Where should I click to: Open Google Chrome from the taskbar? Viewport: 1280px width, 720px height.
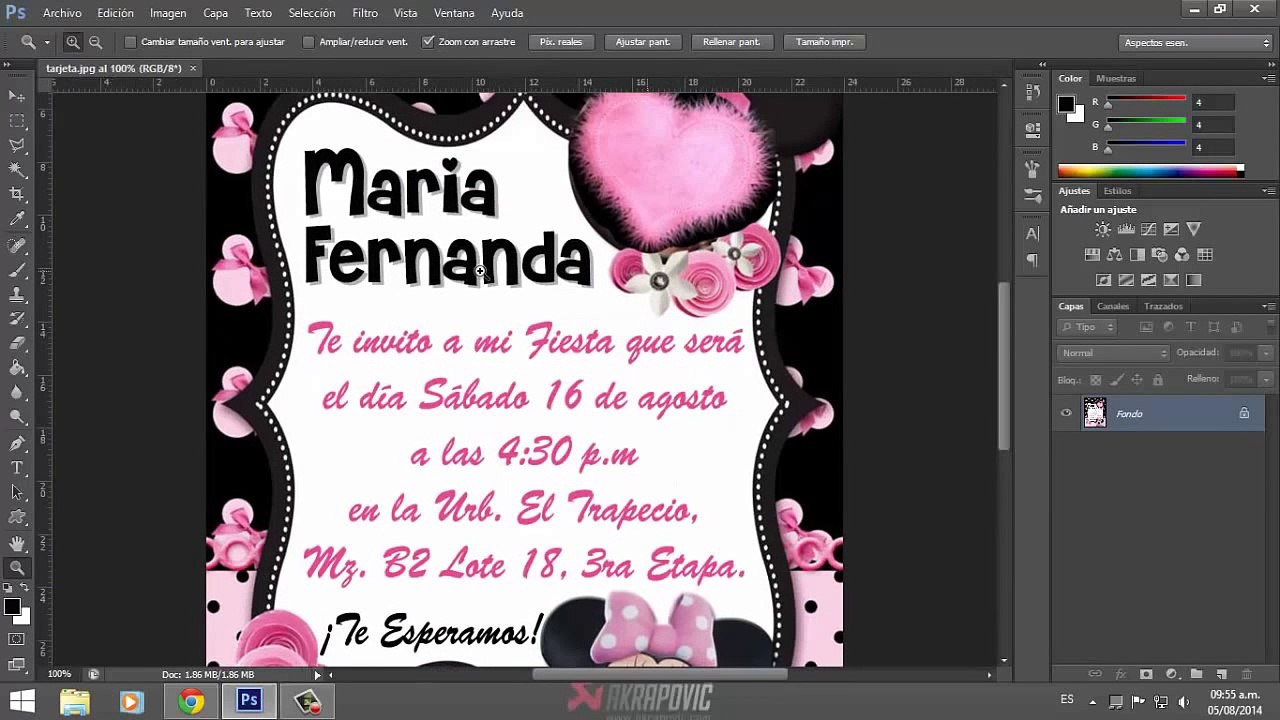pos(190,702)
